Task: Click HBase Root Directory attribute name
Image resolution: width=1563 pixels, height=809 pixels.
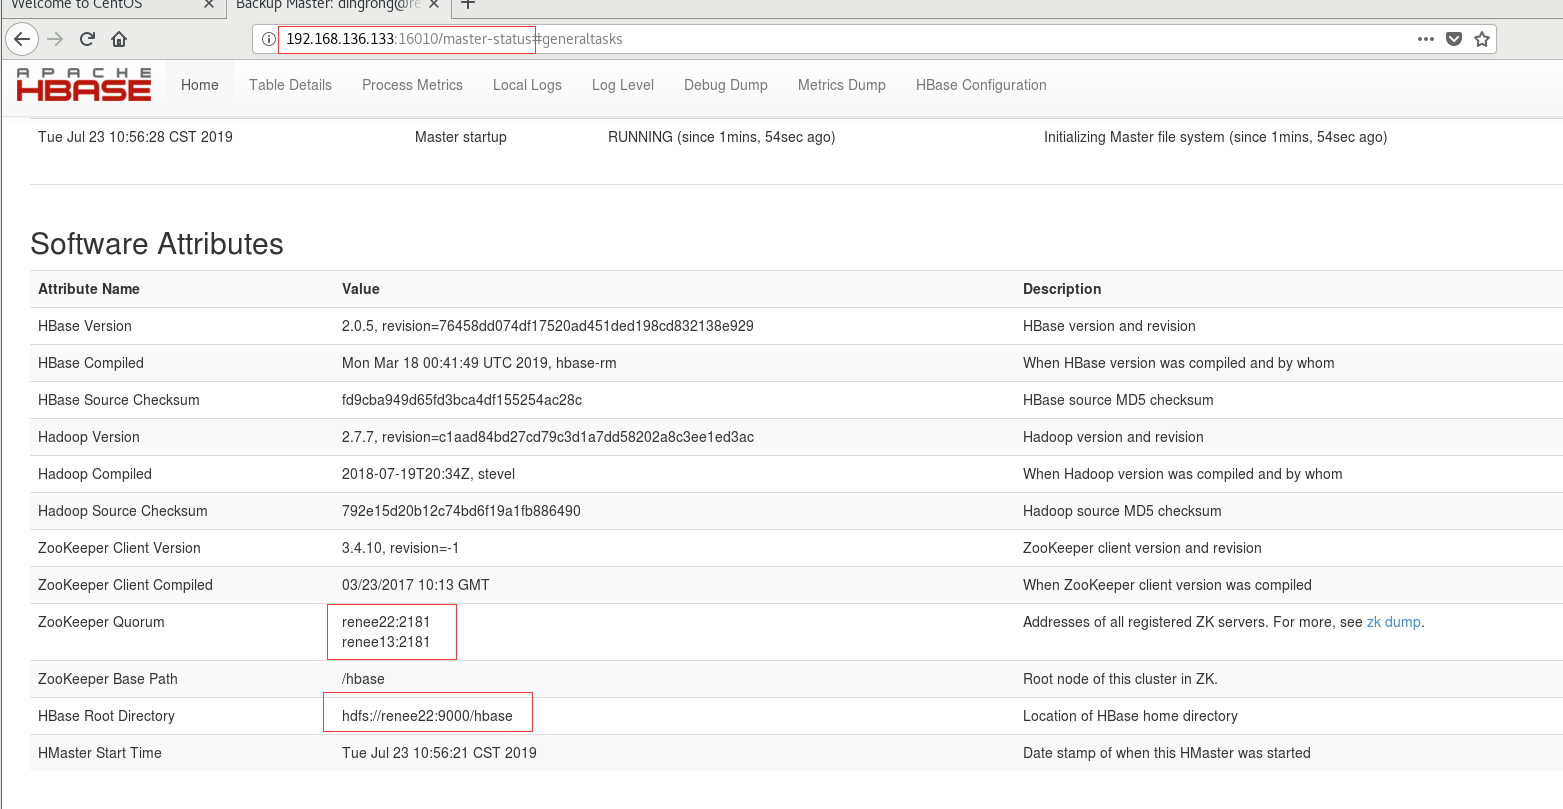Action: pyautogui.click(x=106, y=716)
